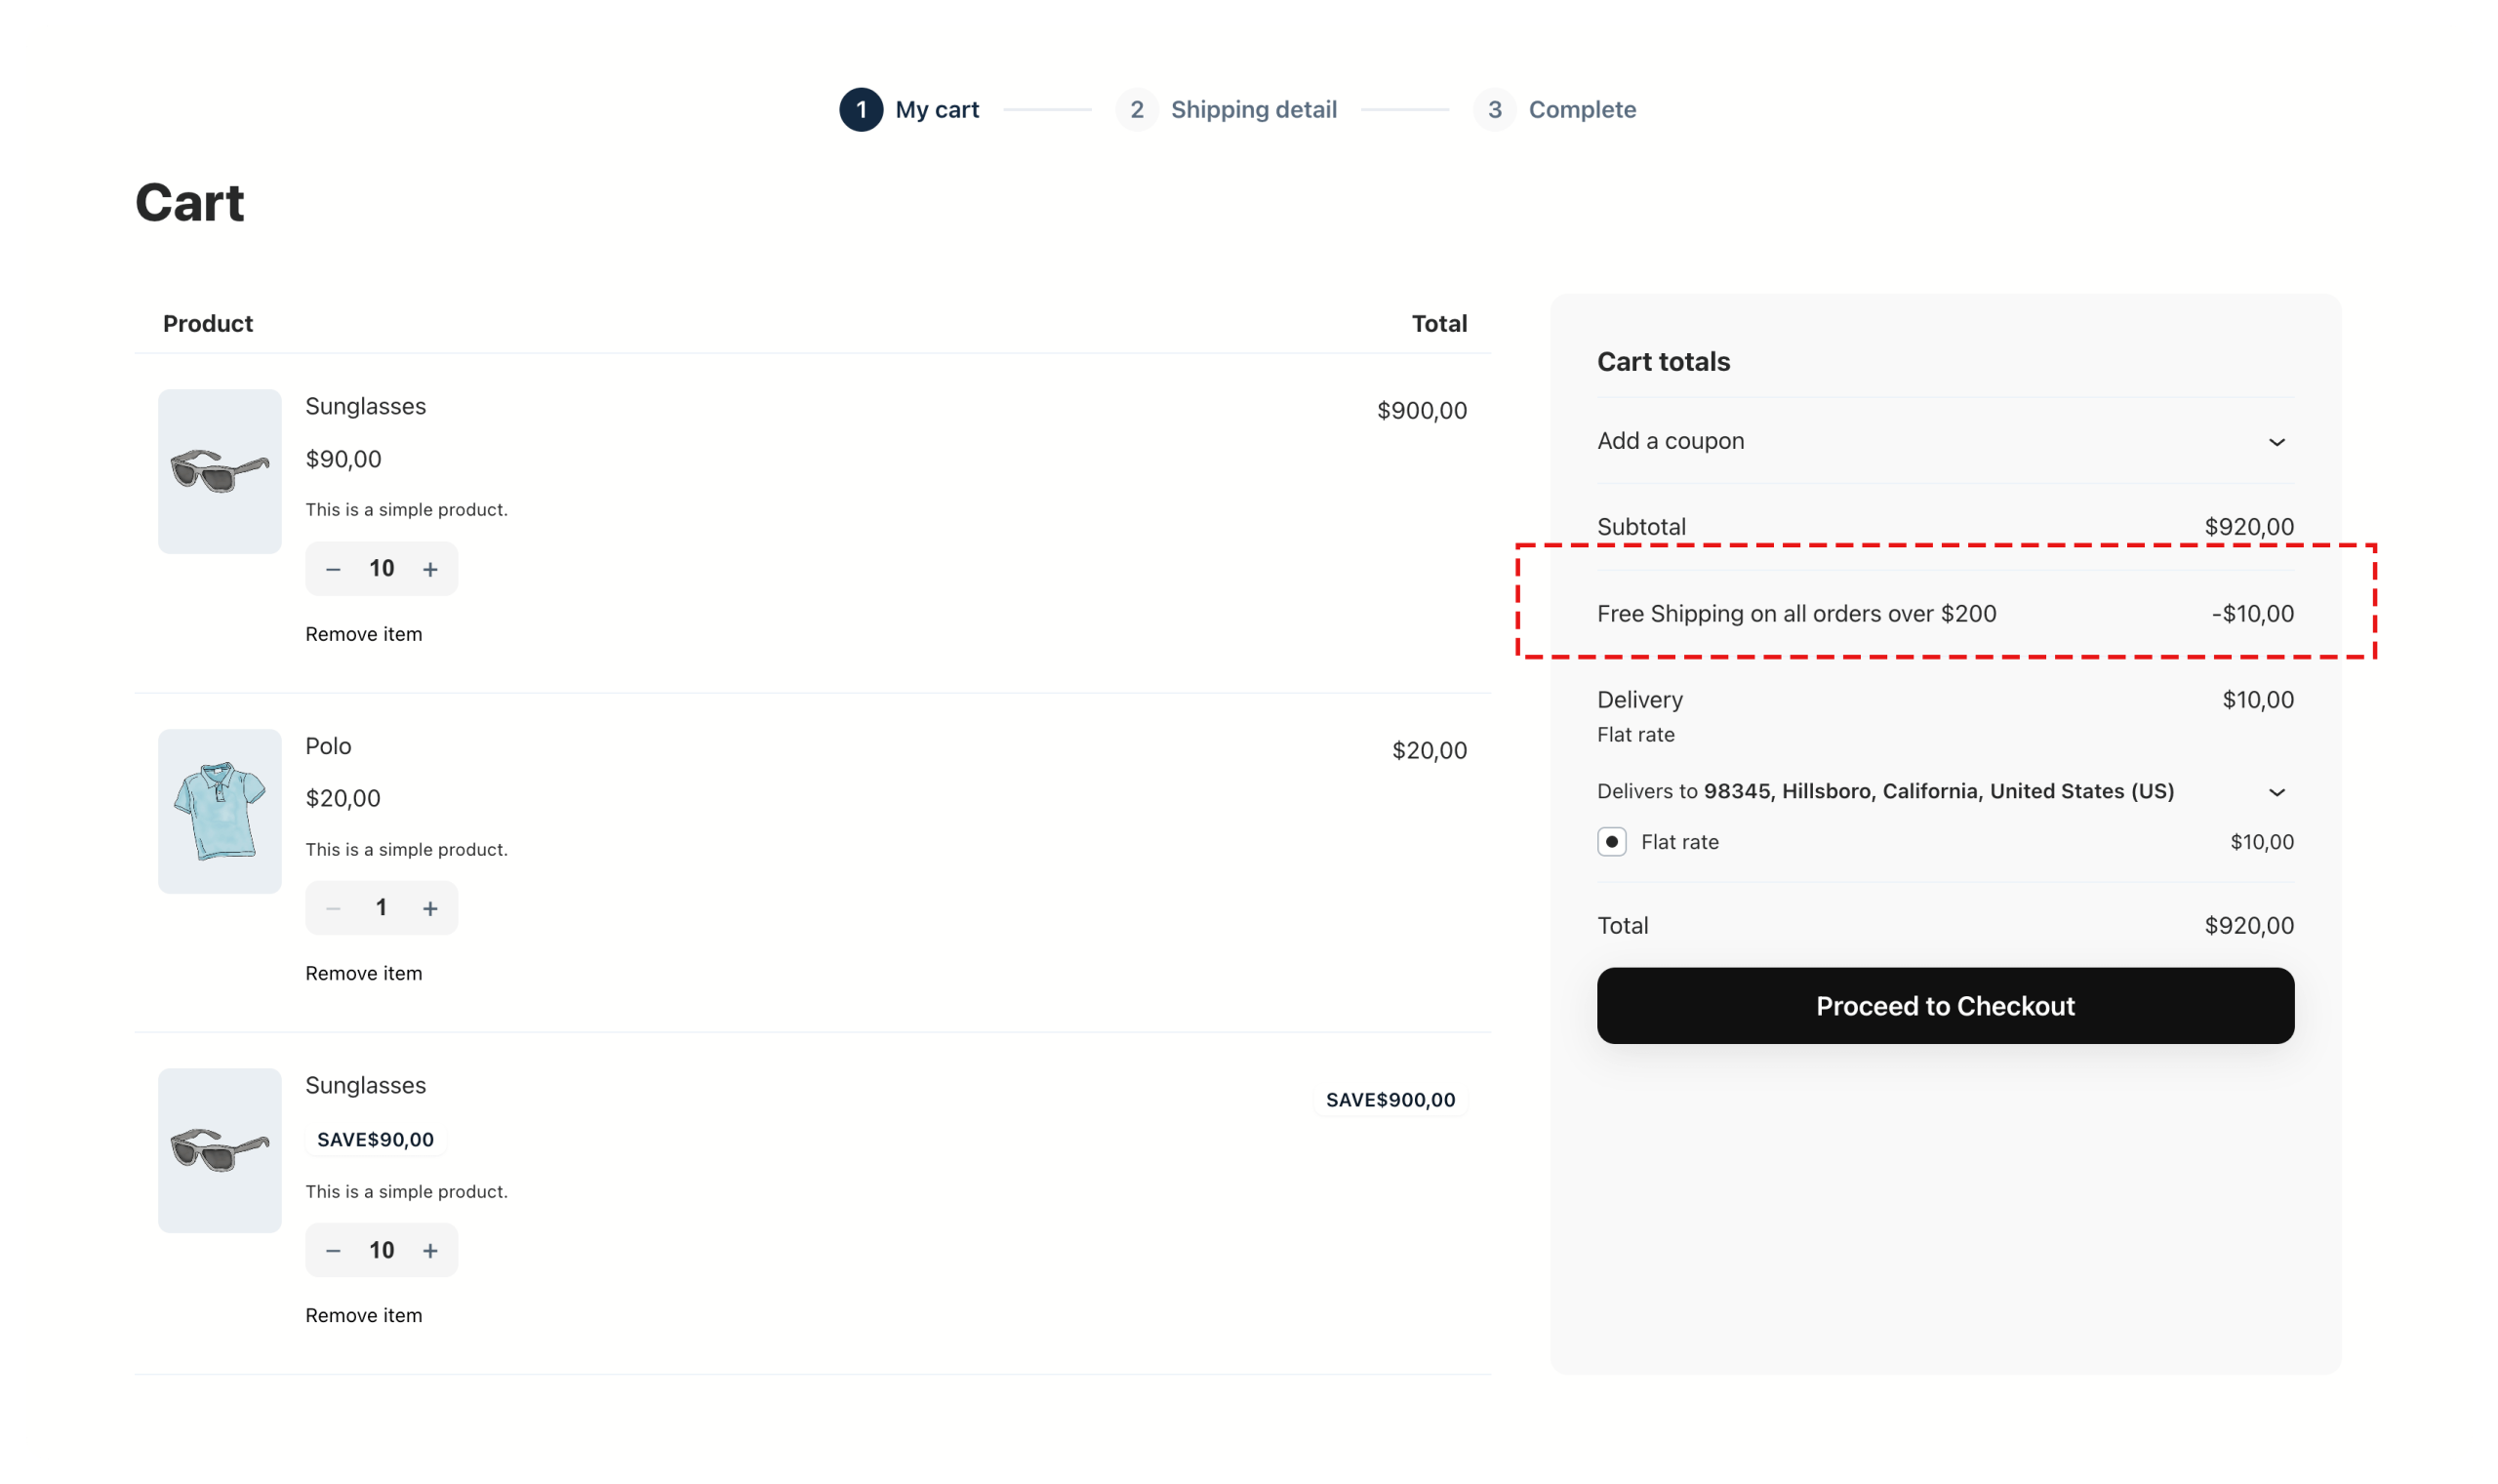The width and height of the screenshot is (2498, 1484).
Task: Click the delivery address 98345, Hillsboro text
Action: tap(1938, 791)
